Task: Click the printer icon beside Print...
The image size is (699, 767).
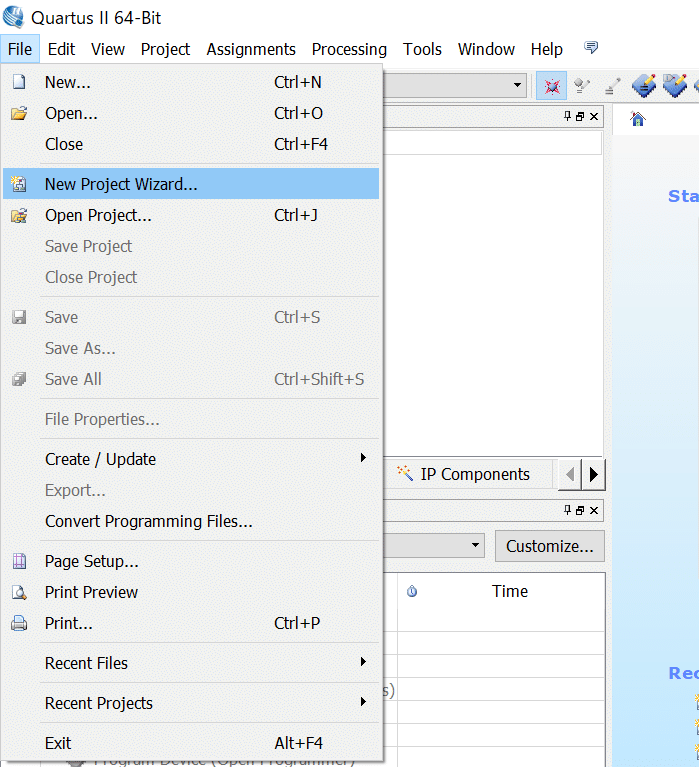Action: point(19,623)
